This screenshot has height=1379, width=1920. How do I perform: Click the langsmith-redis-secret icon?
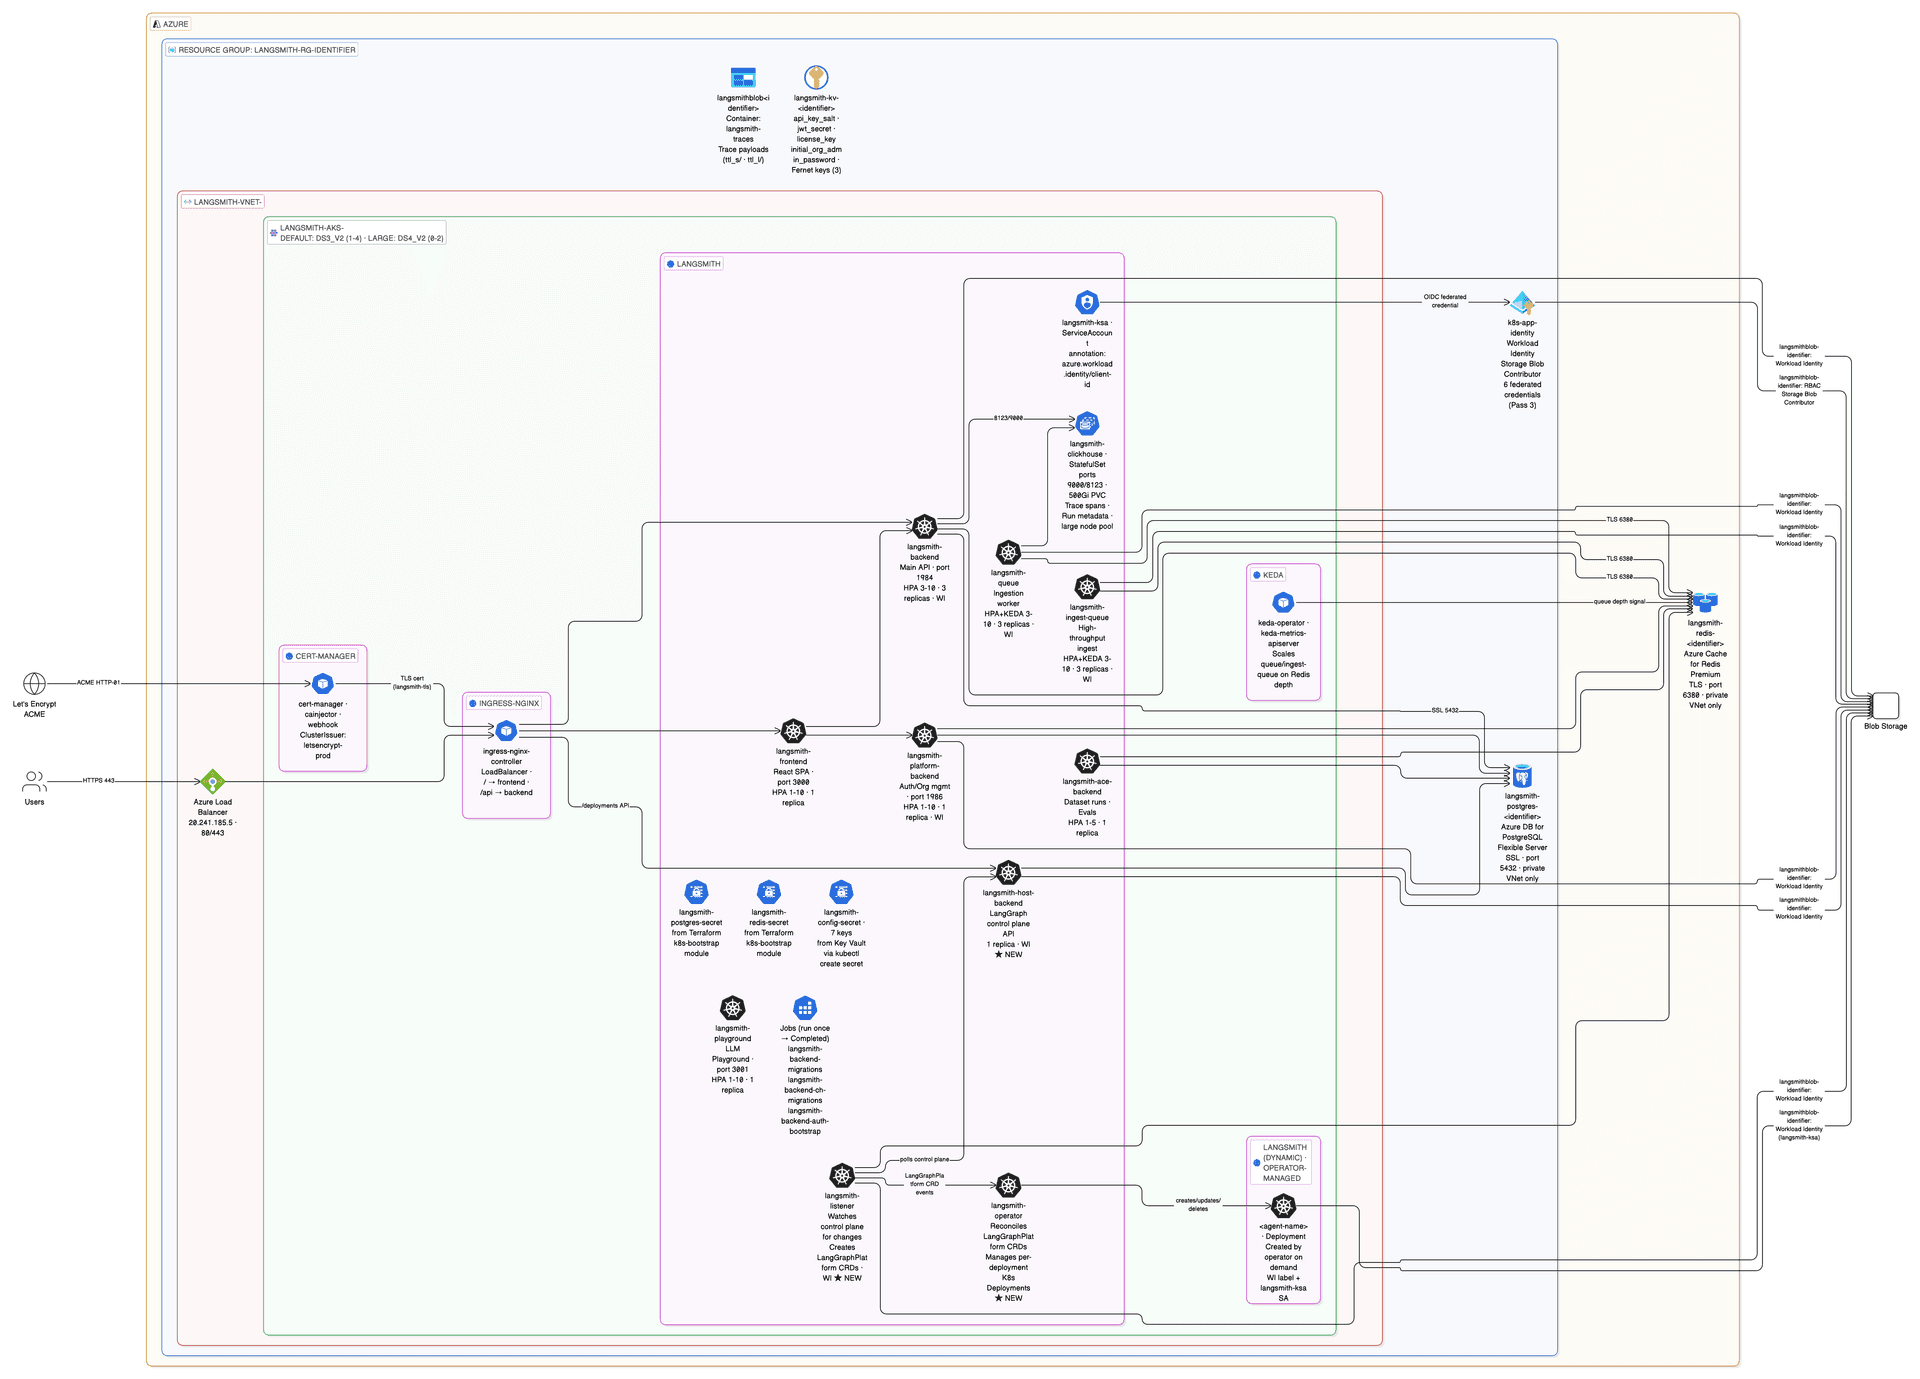[x=768, y=891]
